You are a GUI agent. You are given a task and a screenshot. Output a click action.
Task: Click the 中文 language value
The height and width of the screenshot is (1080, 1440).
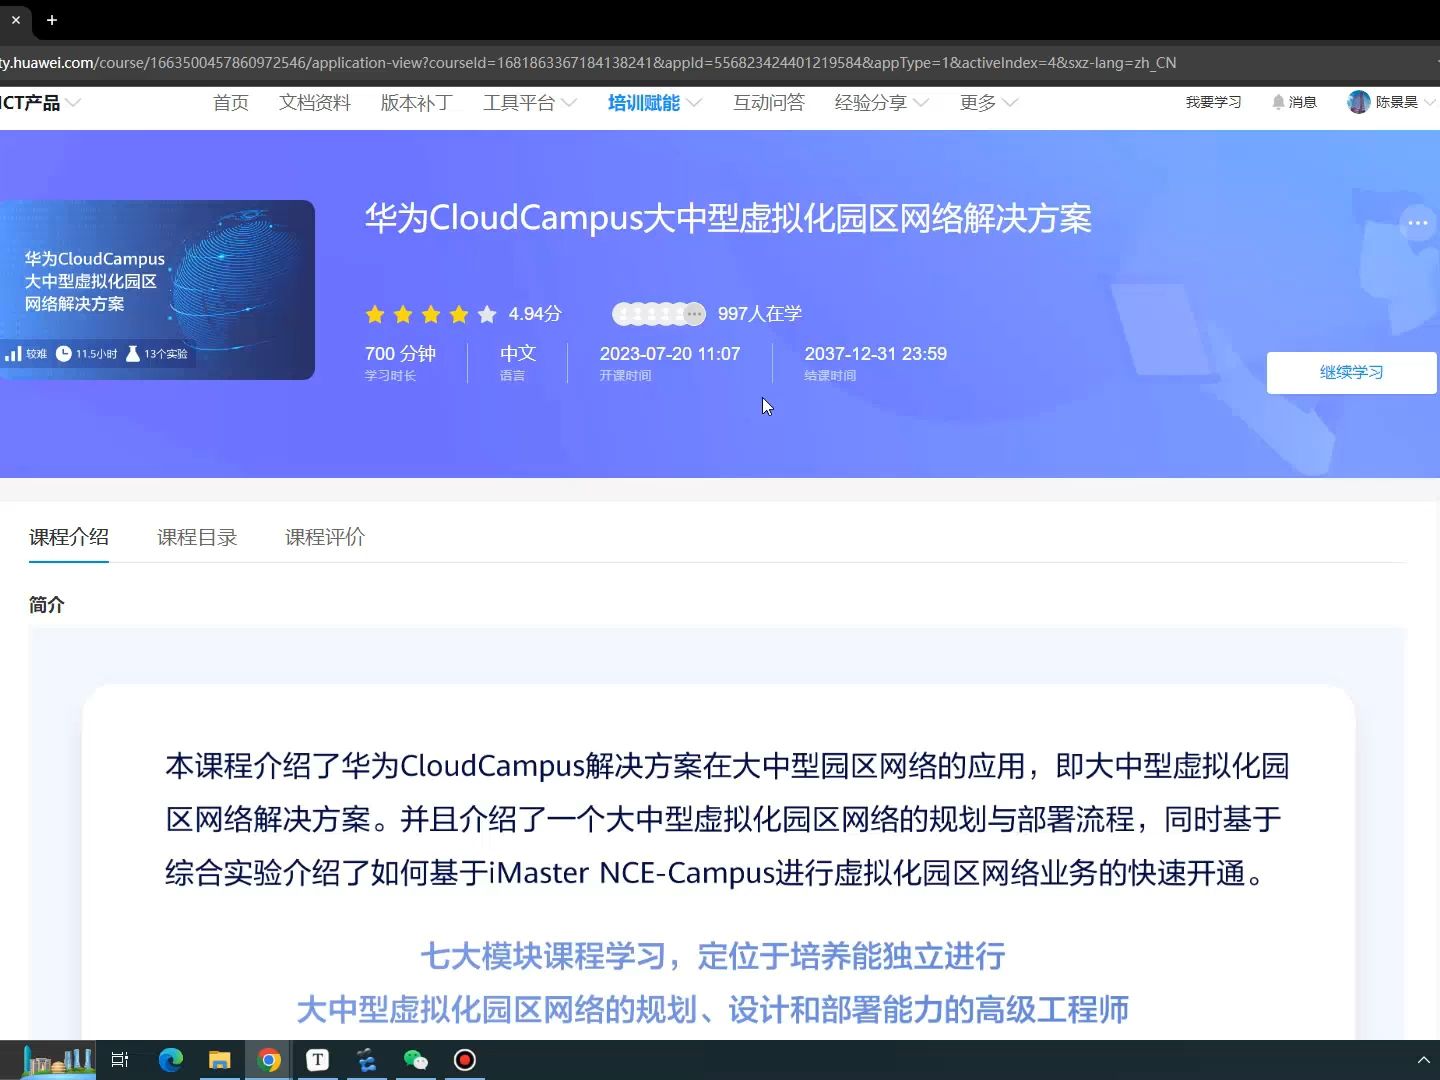(518, 354)
